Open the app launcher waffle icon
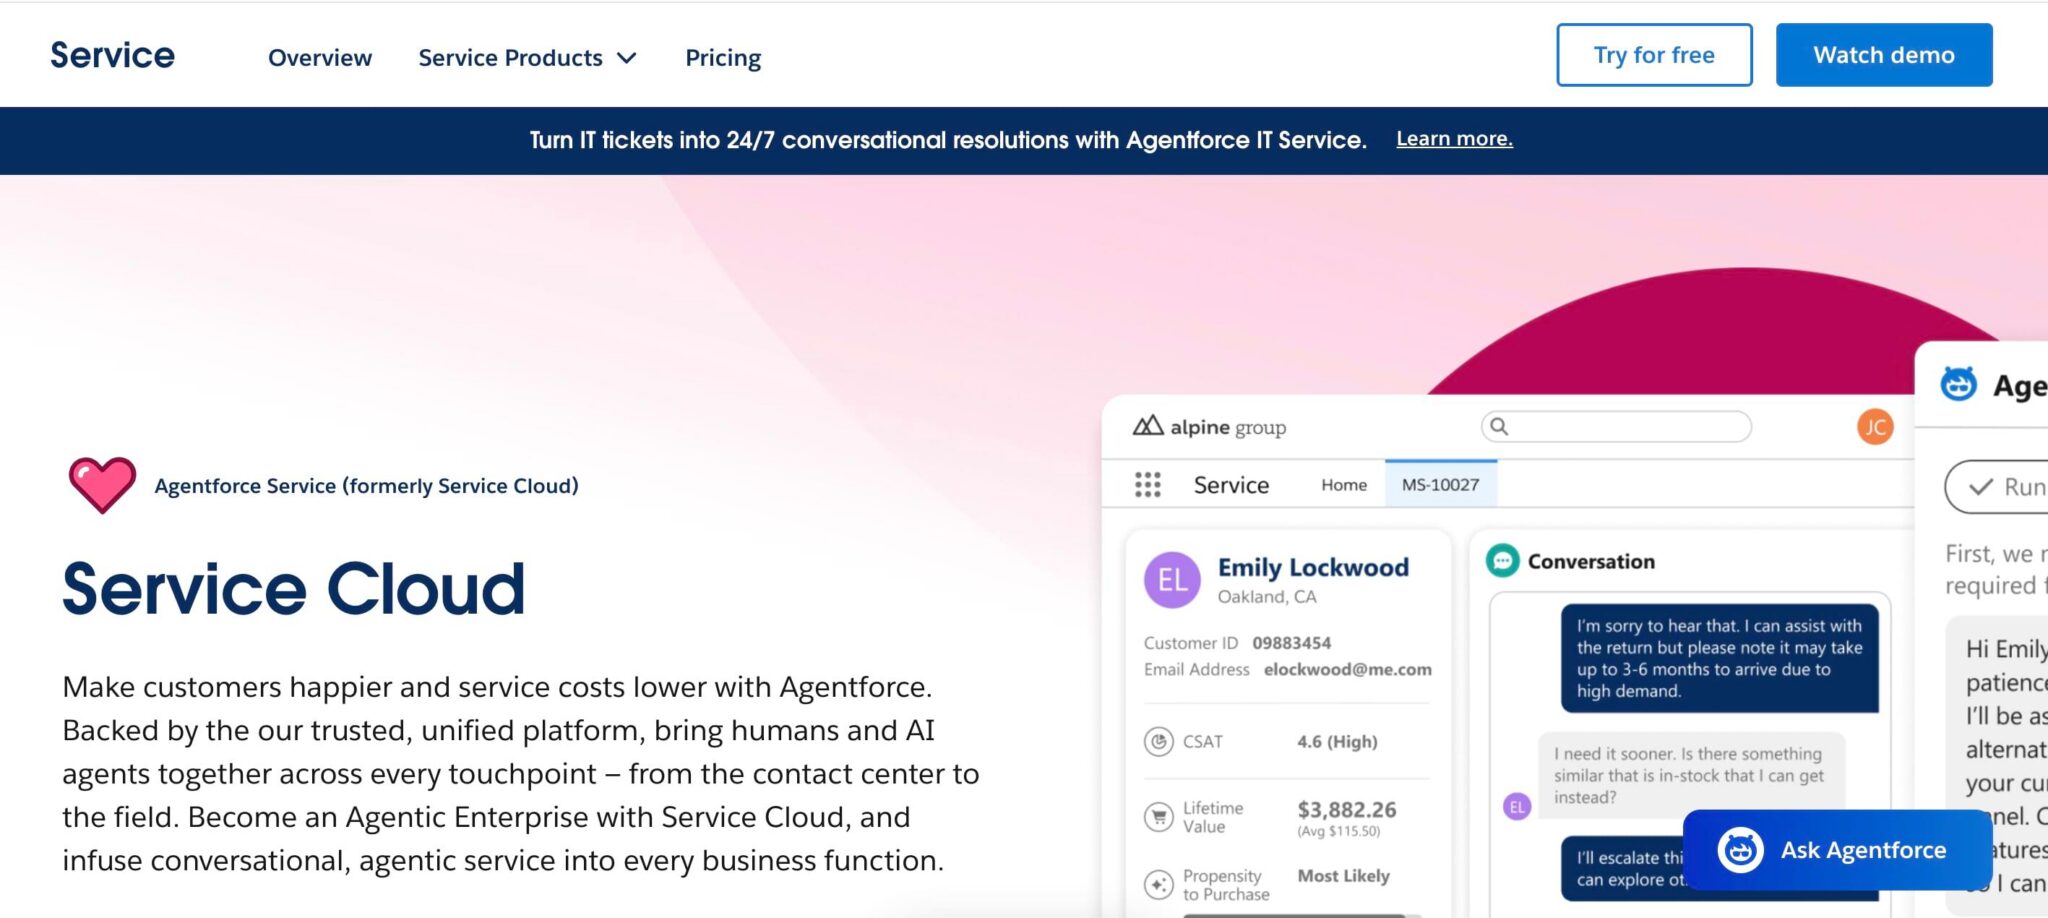 1147,484
